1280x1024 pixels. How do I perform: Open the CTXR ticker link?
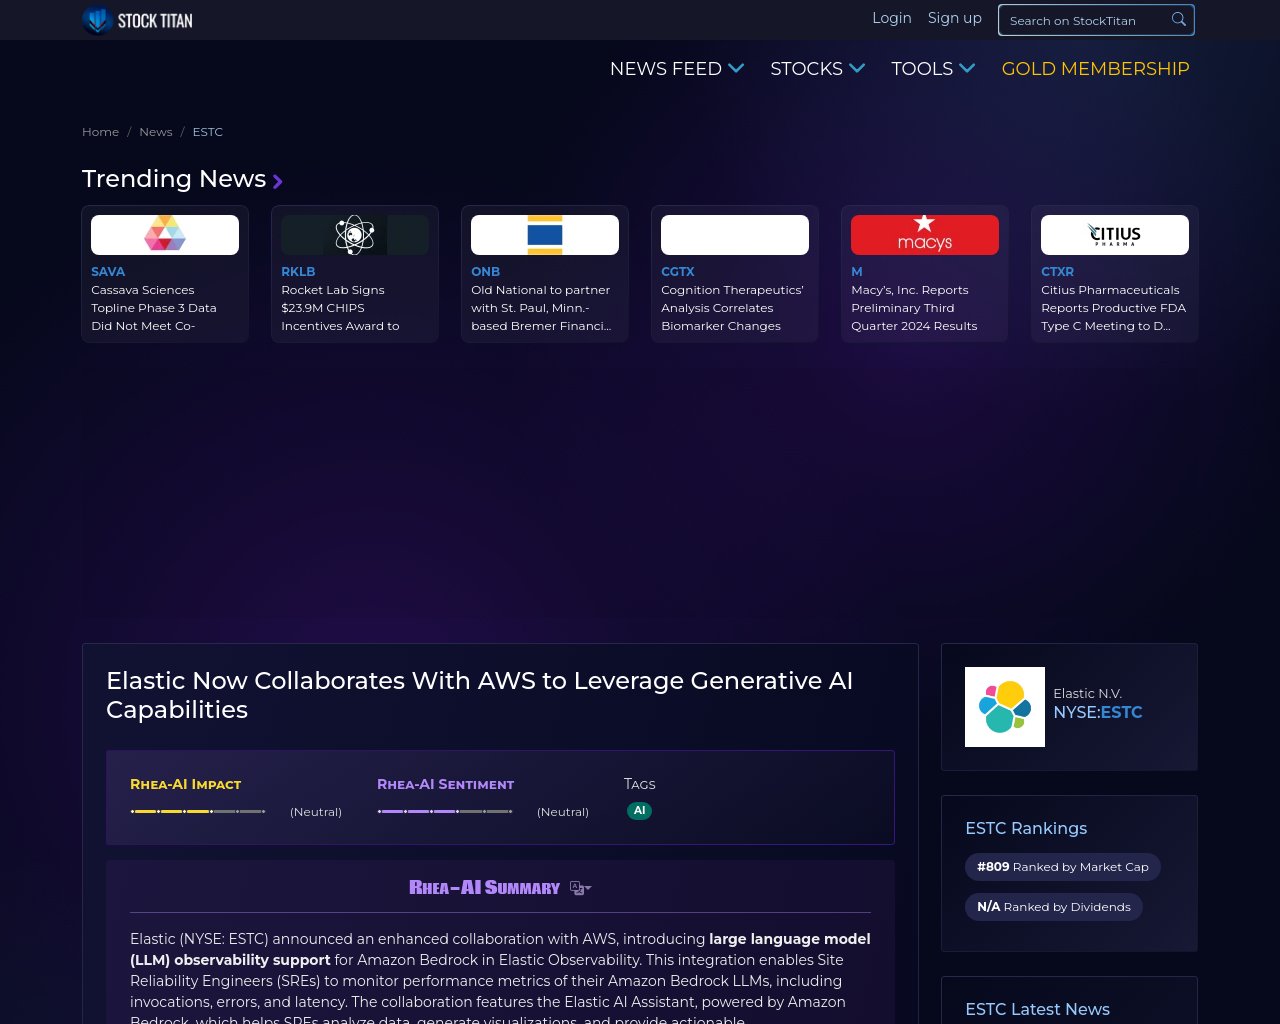coord(1057,272)
